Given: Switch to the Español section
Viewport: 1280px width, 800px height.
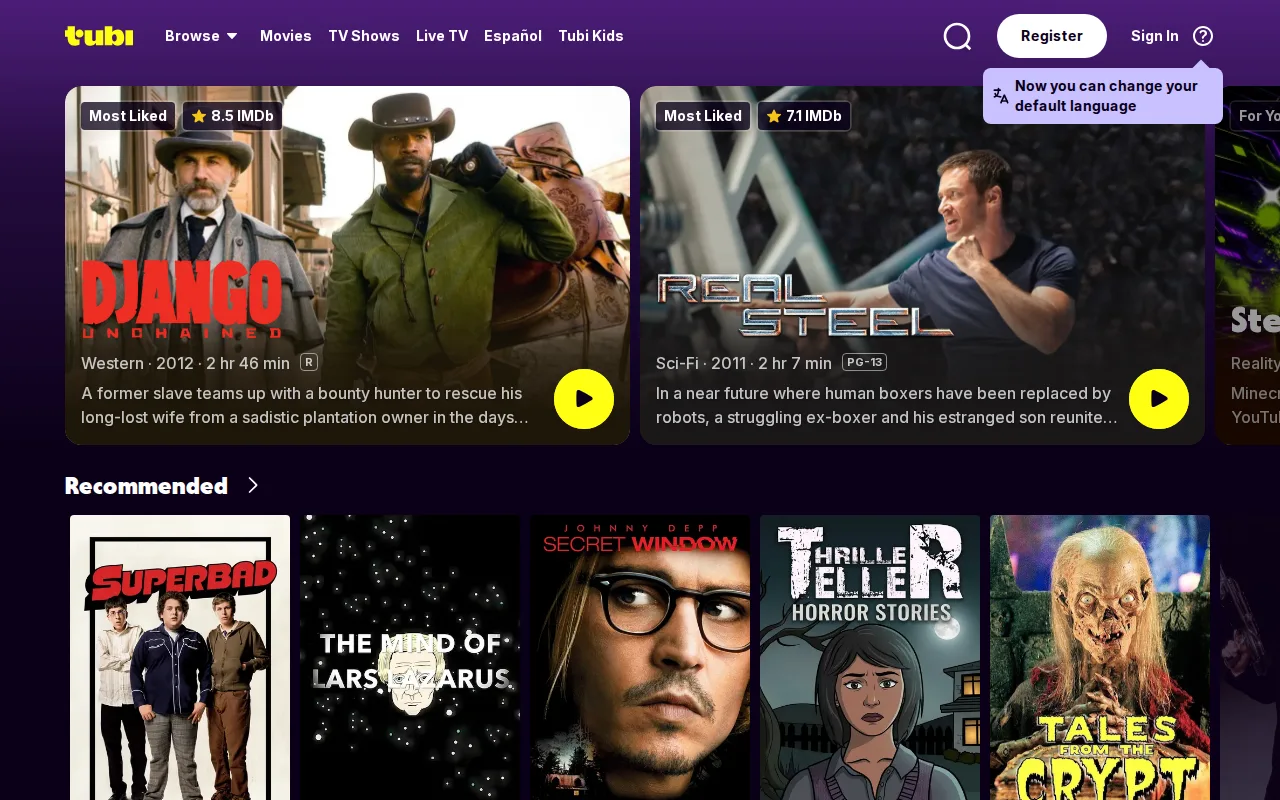Looking at the screenshot, I should click(x=513, y=36).
